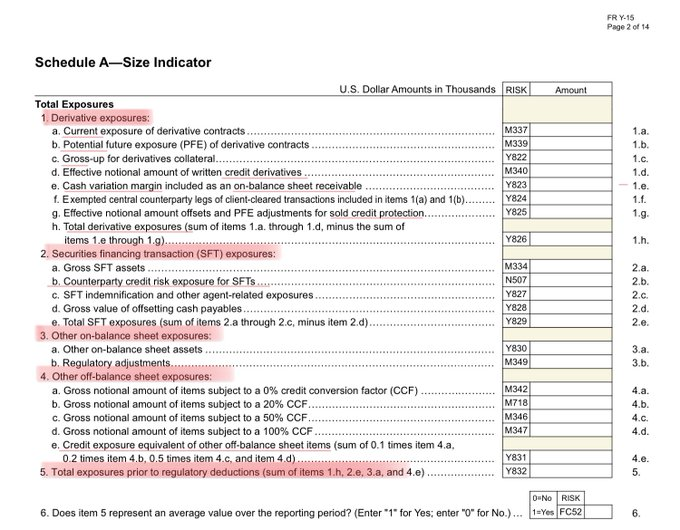Click the amount field for code M346
The image size is (680, 530).
571,416
